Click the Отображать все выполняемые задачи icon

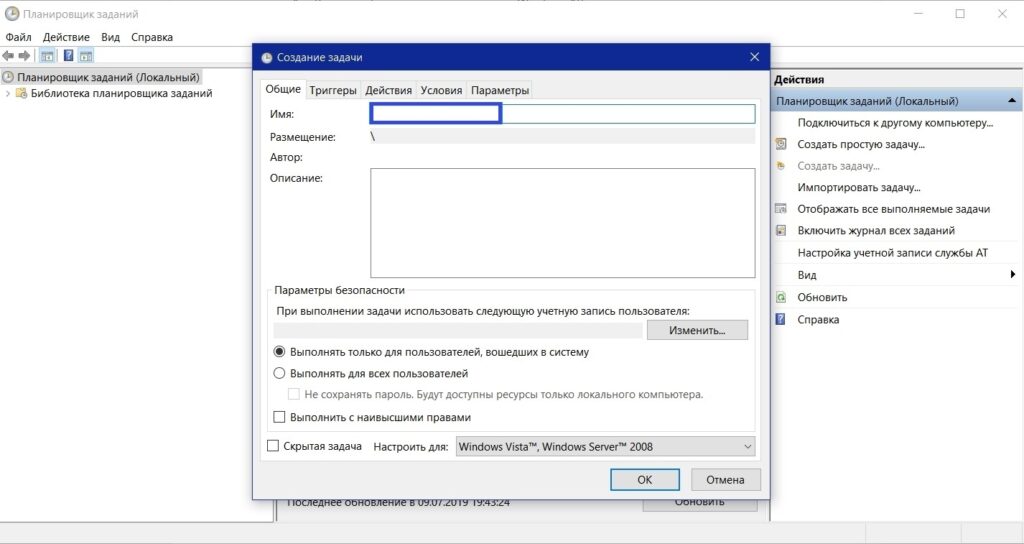tap(780, 209)
